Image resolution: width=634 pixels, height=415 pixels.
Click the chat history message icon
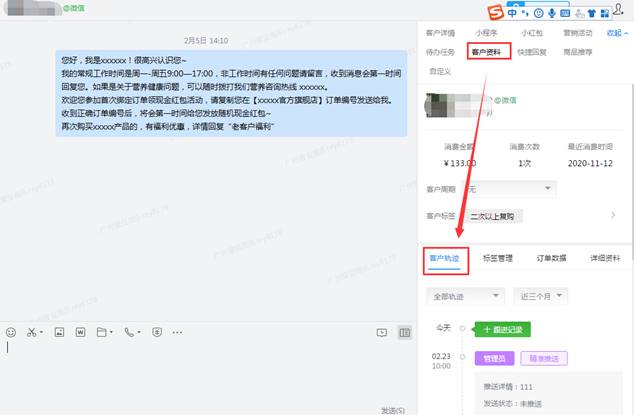[381, 332]
